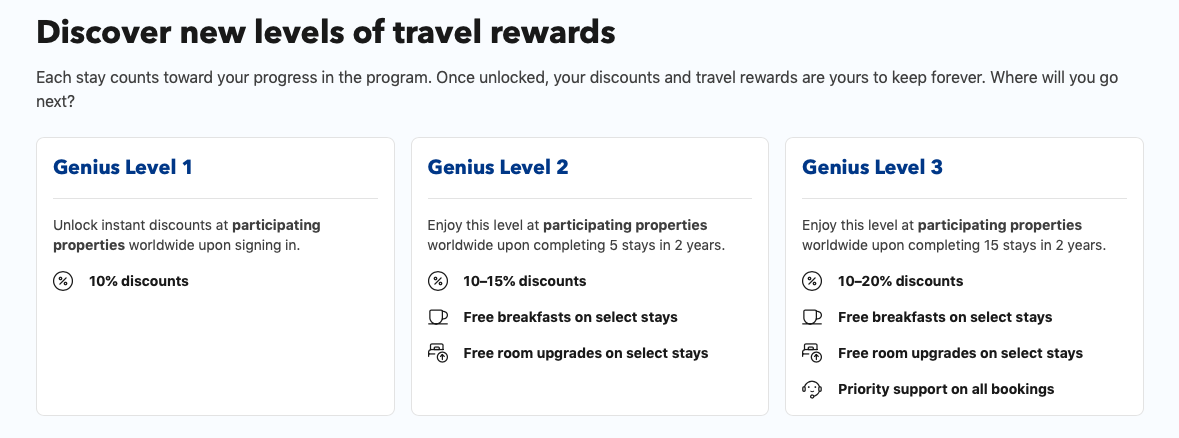This screenshot has width=1179, height=438.
Task: Click Level 2 free room upgrades text
Action: click(585, 353)
